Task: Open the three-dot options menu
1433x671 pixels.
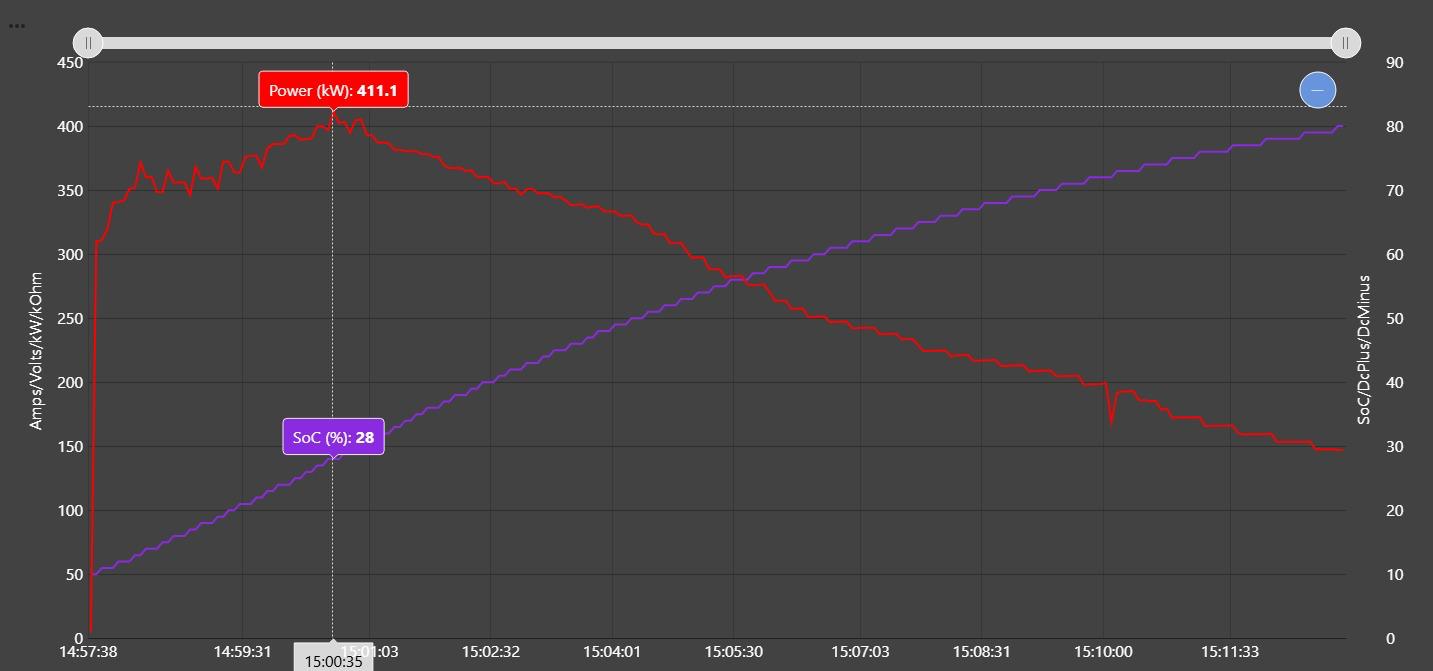Action: point(17,26)
